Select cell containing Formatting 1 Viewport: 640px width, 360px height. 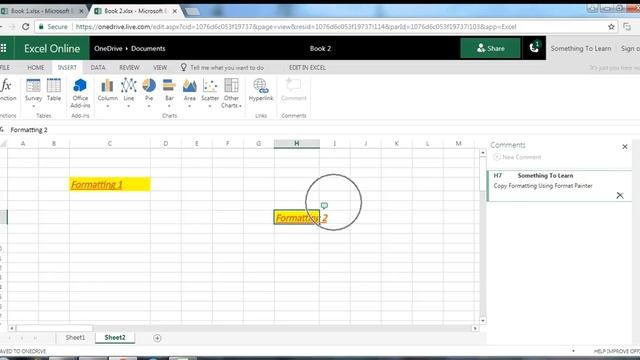pyautogui.click(x=110, y=184)
